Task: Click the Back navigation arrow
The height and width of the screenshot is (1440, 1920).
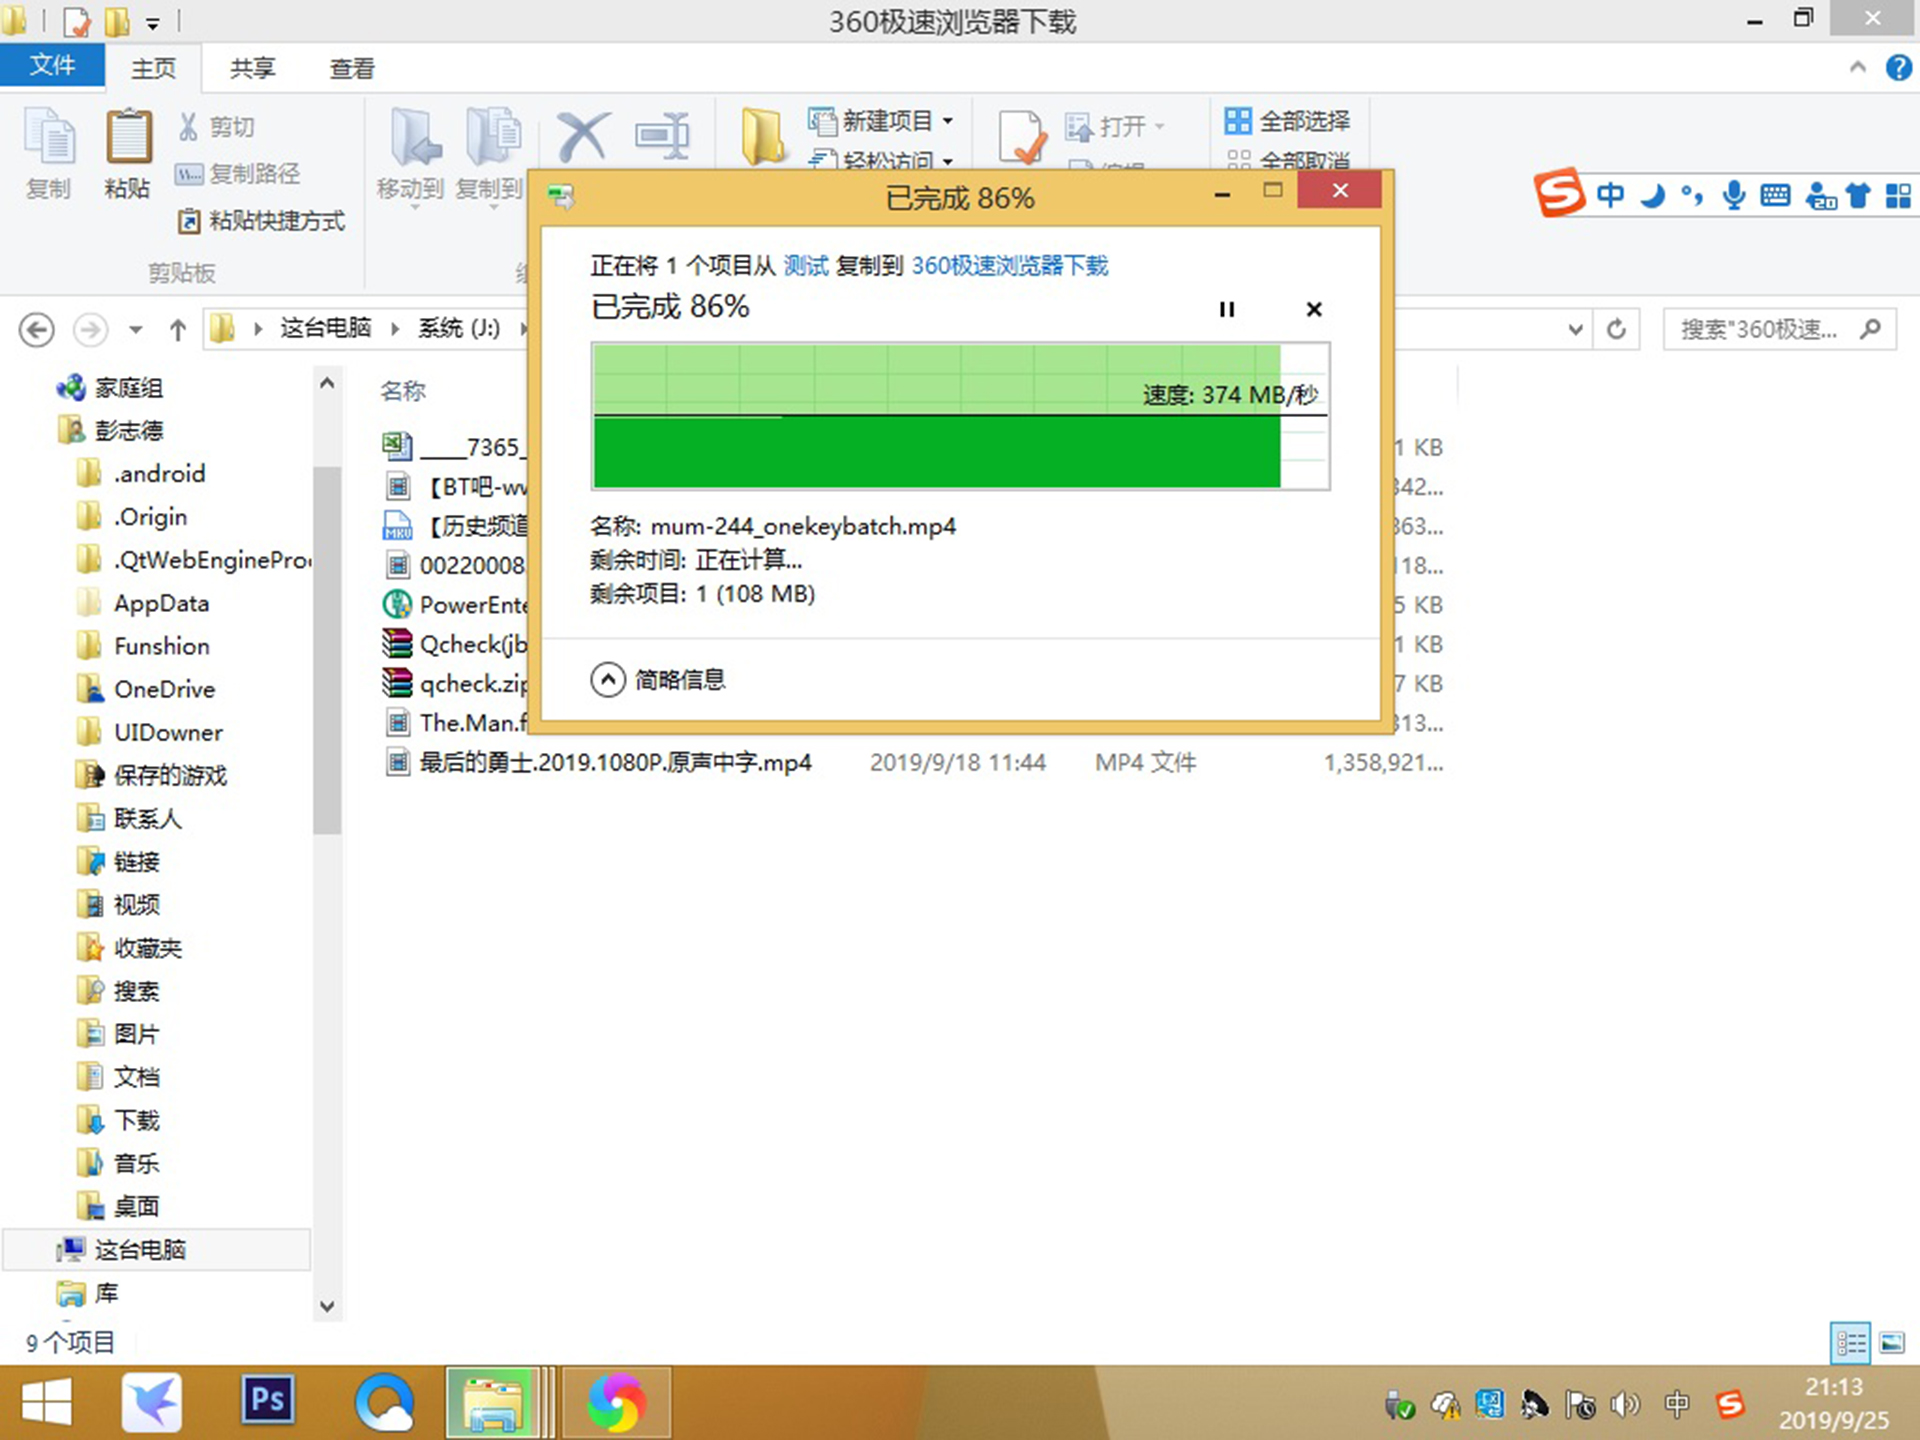Action: [37, 330]
